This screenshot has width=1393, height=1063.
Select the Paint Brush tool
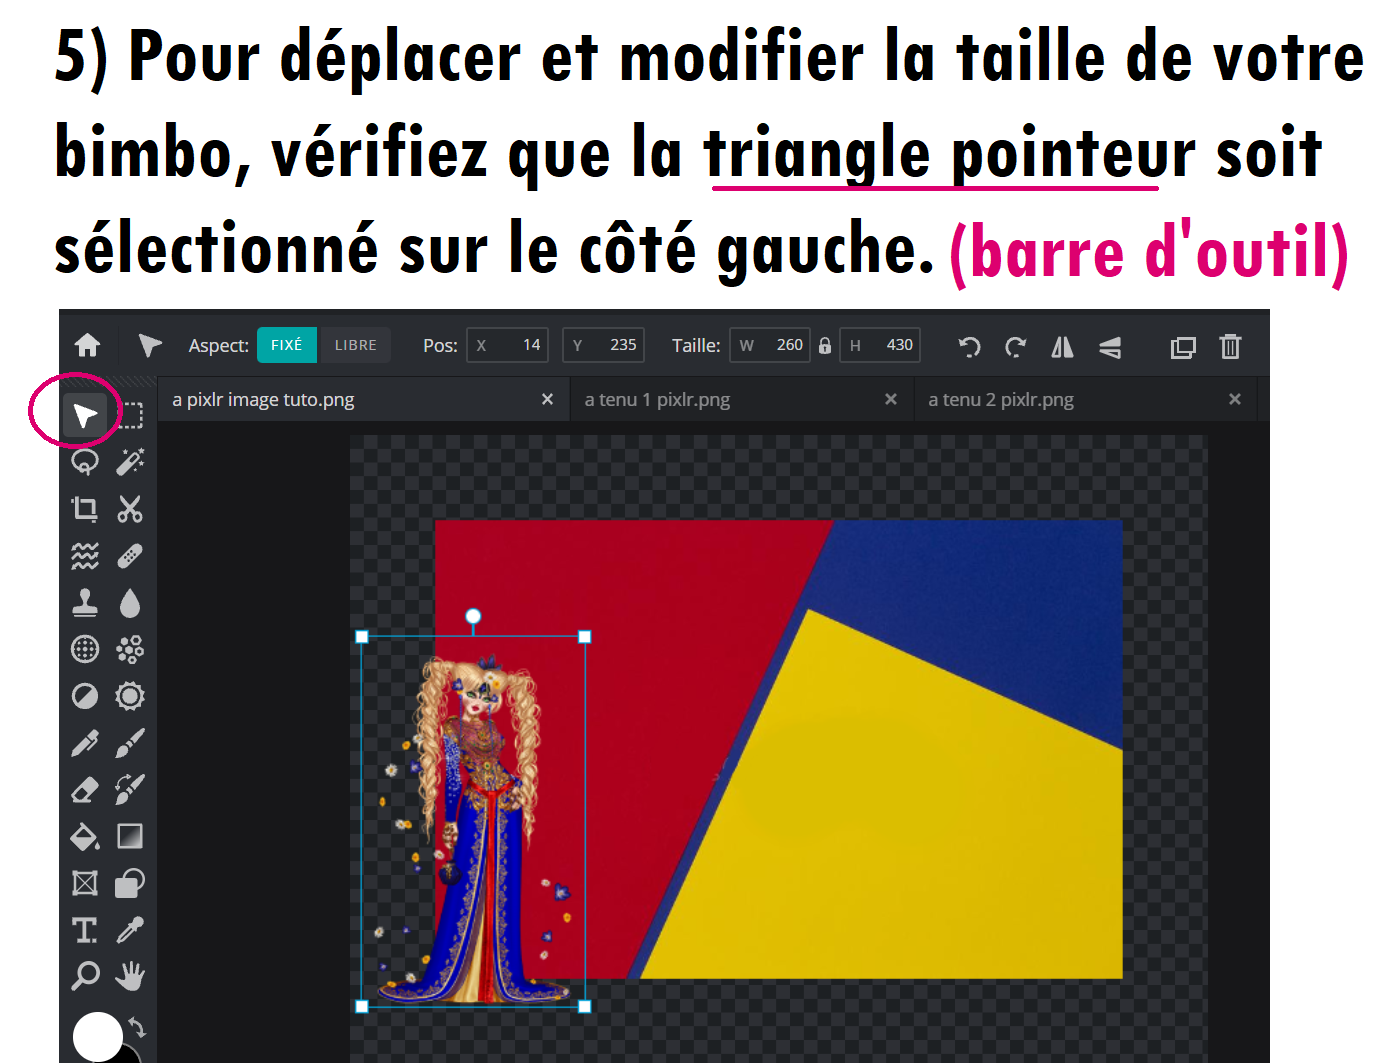click(130, 743)
